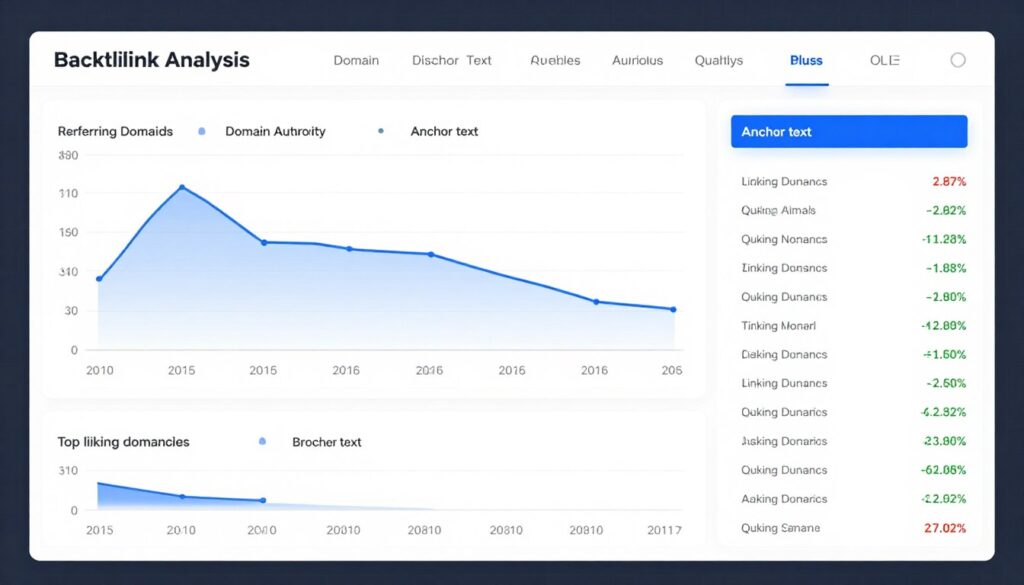The height and width of the screenshot is (585, 1024).
Task: Select third data point on Top liiking chart
Action: click(263, 501)
